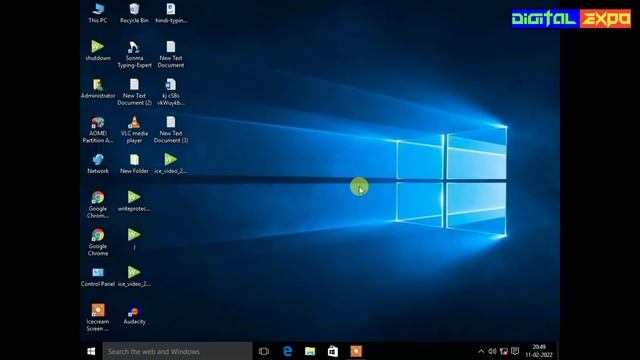Select the Recycle Bin icon
The image size is (640, 360).
(x=134, y=13)
